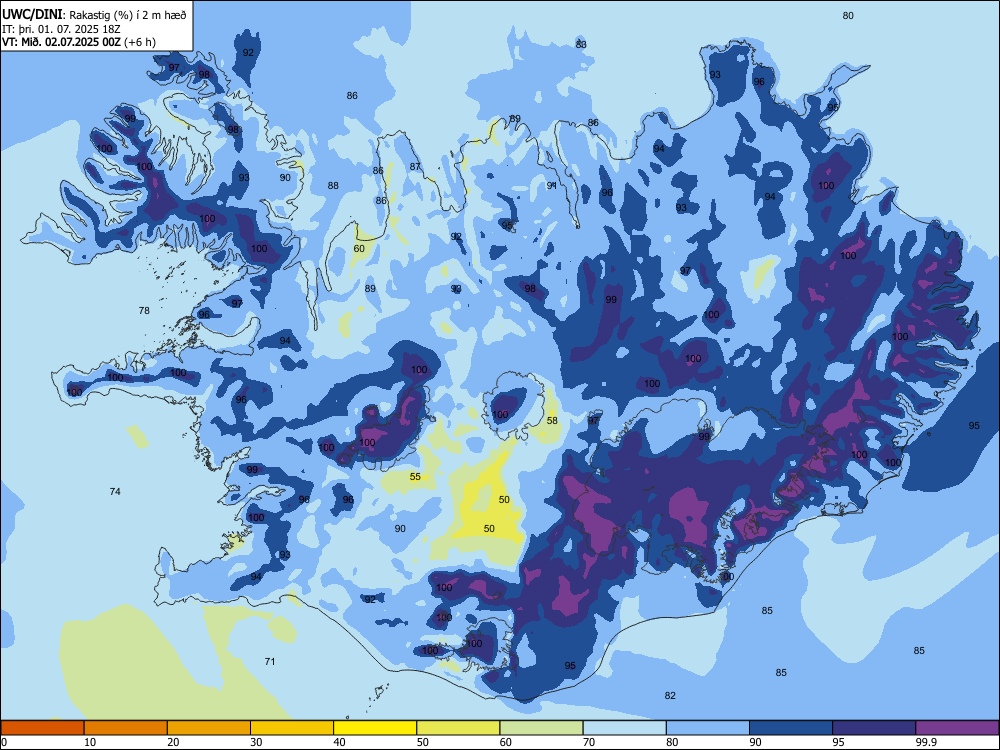Click the 'Rakastig (%) í 2 m hæð' label

click(128, 15)
